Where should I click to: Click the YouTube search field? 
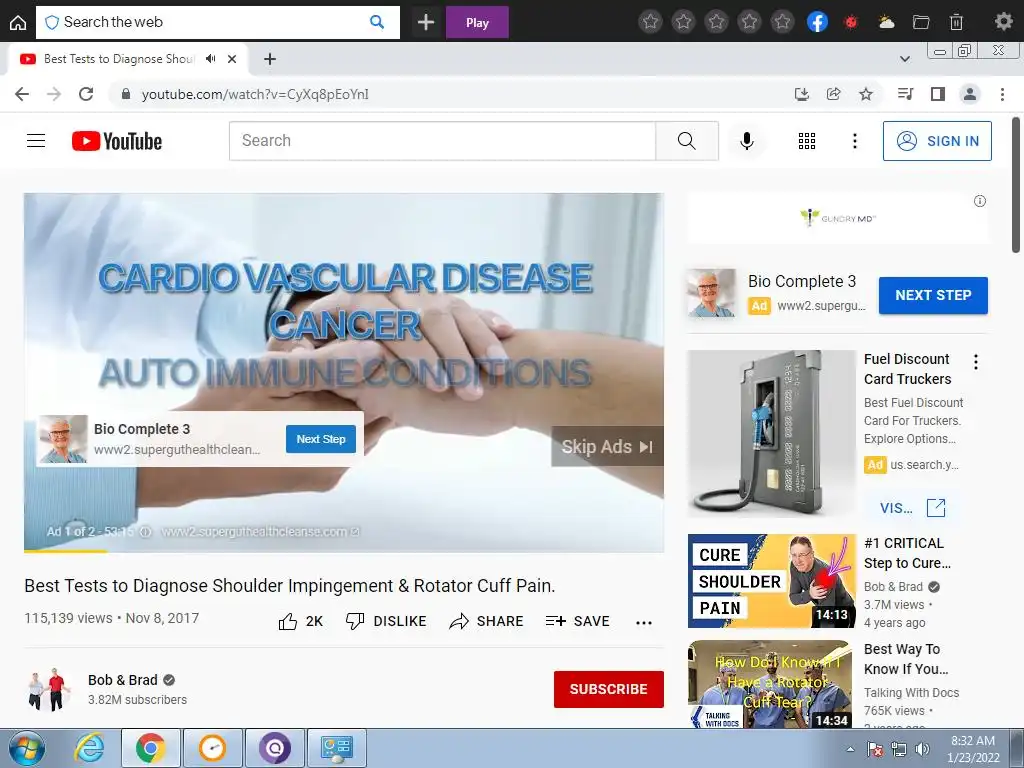(x=442, y=140)
